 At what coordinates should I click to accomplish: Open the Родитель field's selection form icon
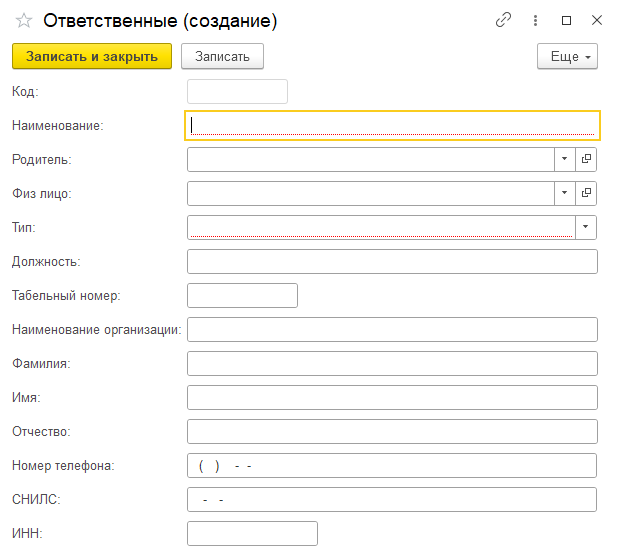point(586,159)
